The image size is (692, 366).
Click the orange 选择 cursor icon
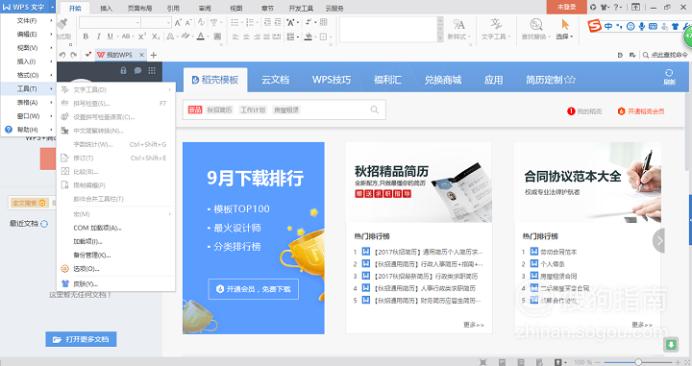(x=564, y=25)
